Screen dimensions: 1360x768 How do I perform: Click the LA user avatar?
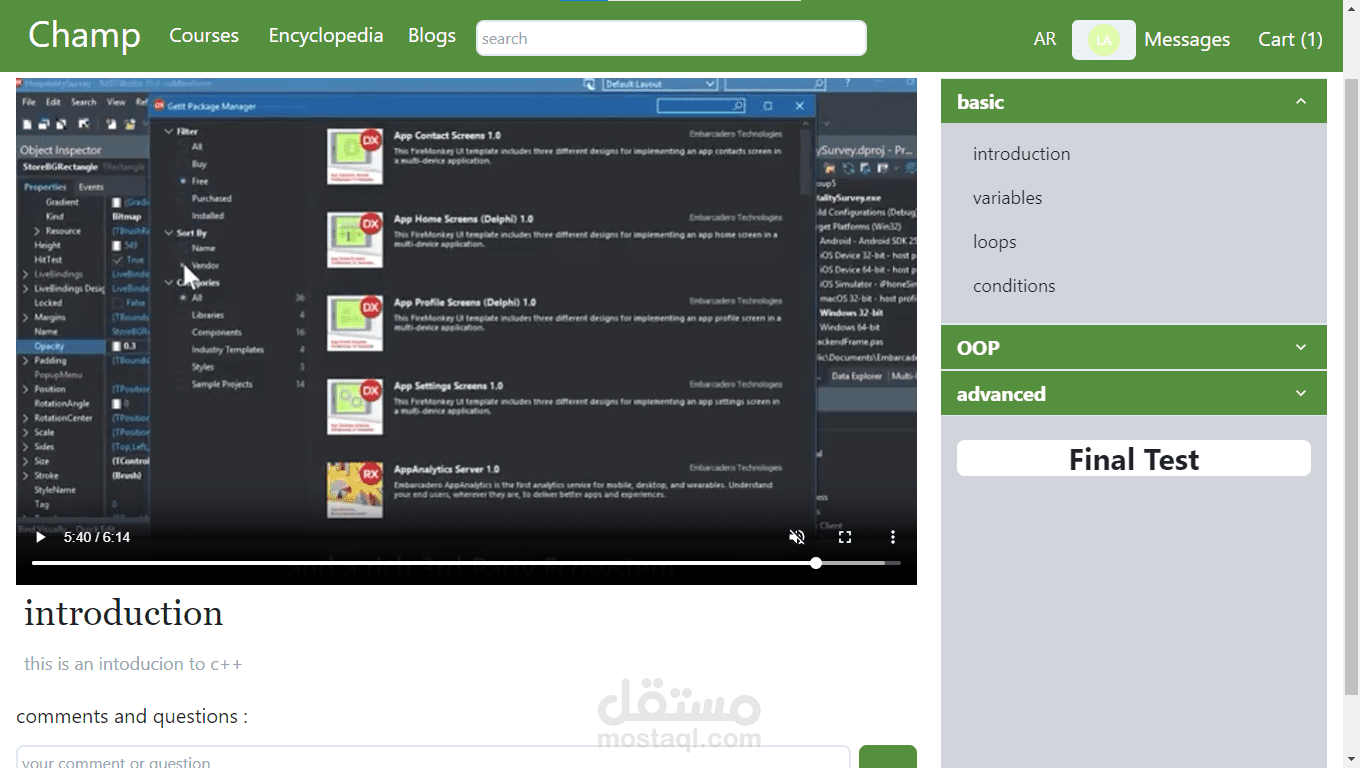point(1104,40)
